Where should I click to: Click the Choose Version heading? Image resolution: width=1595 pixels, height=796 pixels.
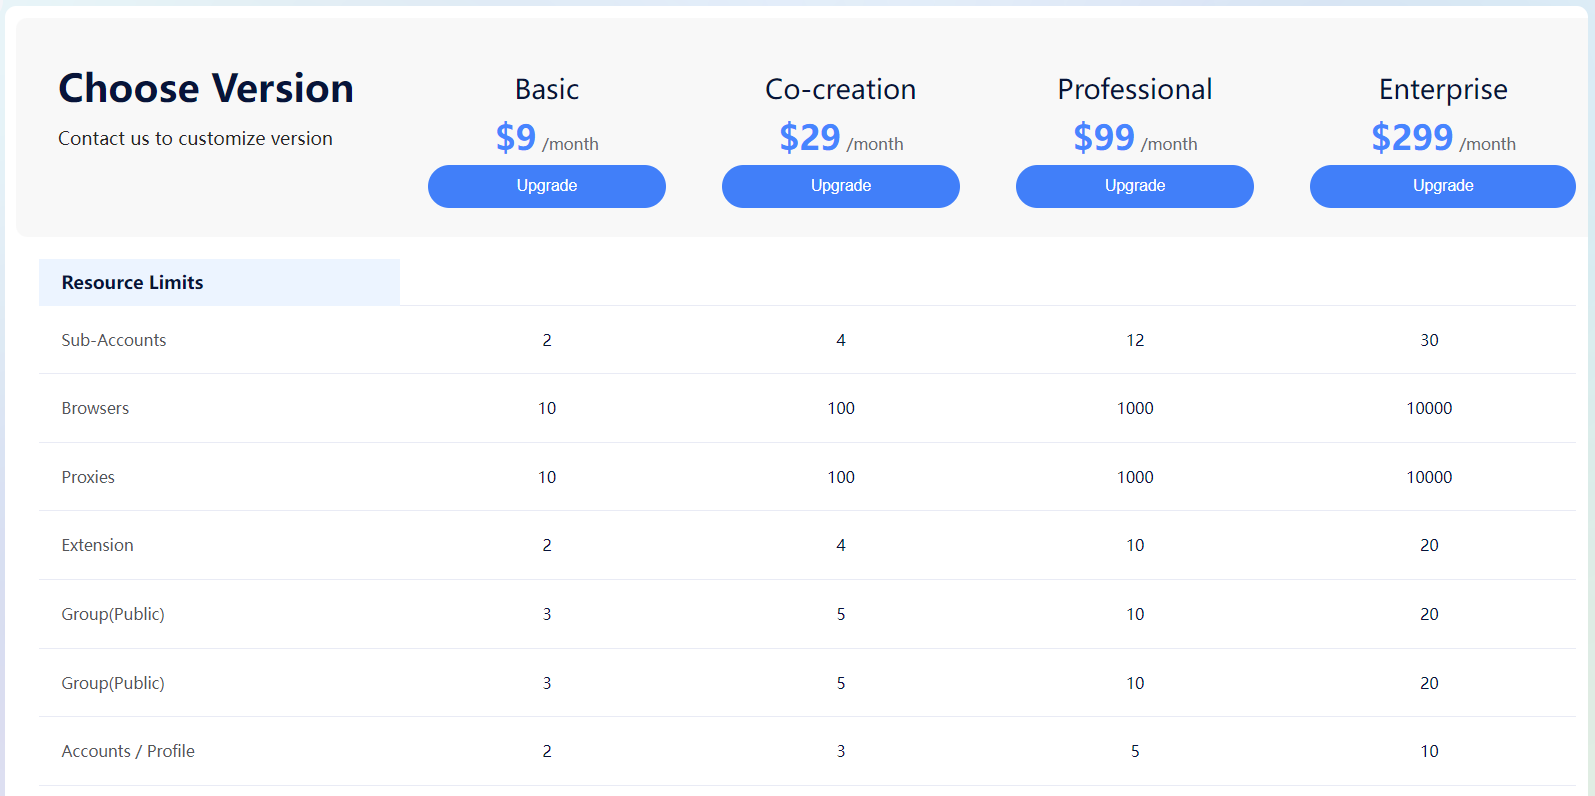(x=206, y=89)
